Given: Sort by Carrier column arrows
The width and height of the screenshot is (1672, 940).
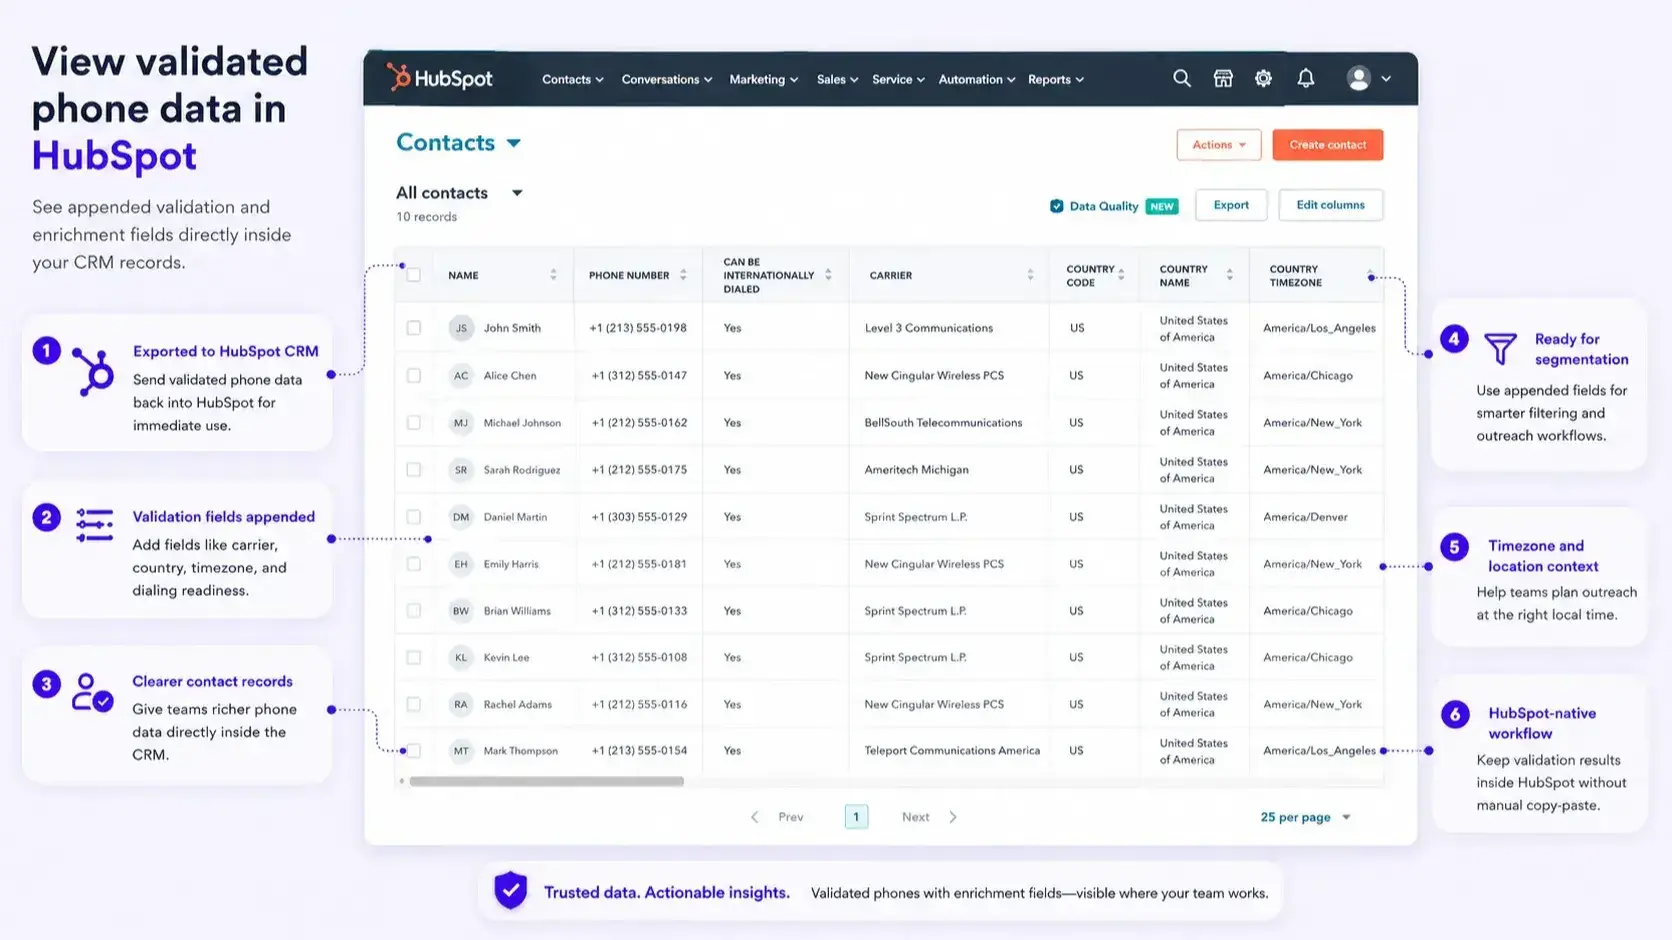Looking at the screenshot, I should 1030,275.
